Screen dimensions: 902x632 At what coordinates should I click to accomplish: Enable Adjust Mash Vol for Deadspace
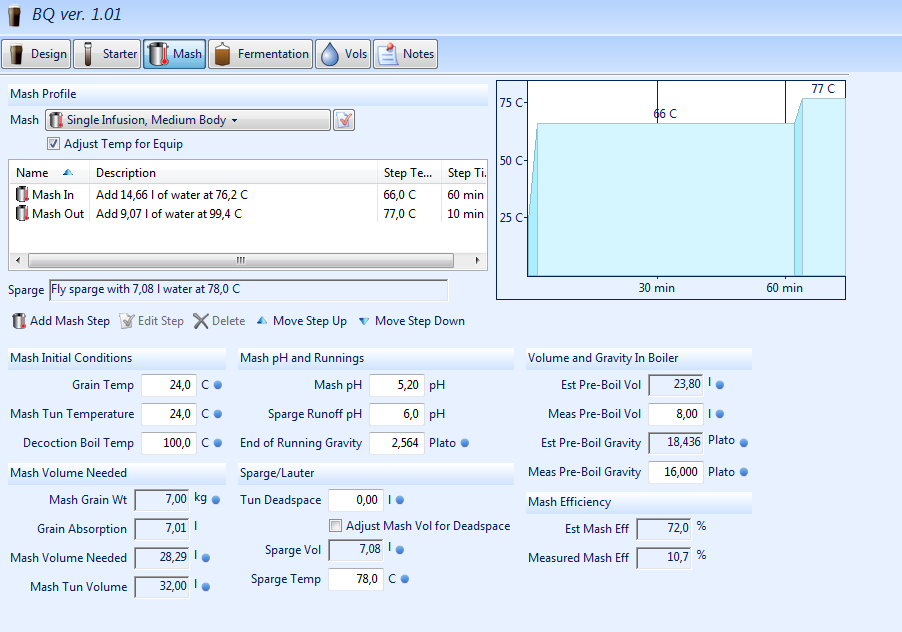click(x=336, y=526)
